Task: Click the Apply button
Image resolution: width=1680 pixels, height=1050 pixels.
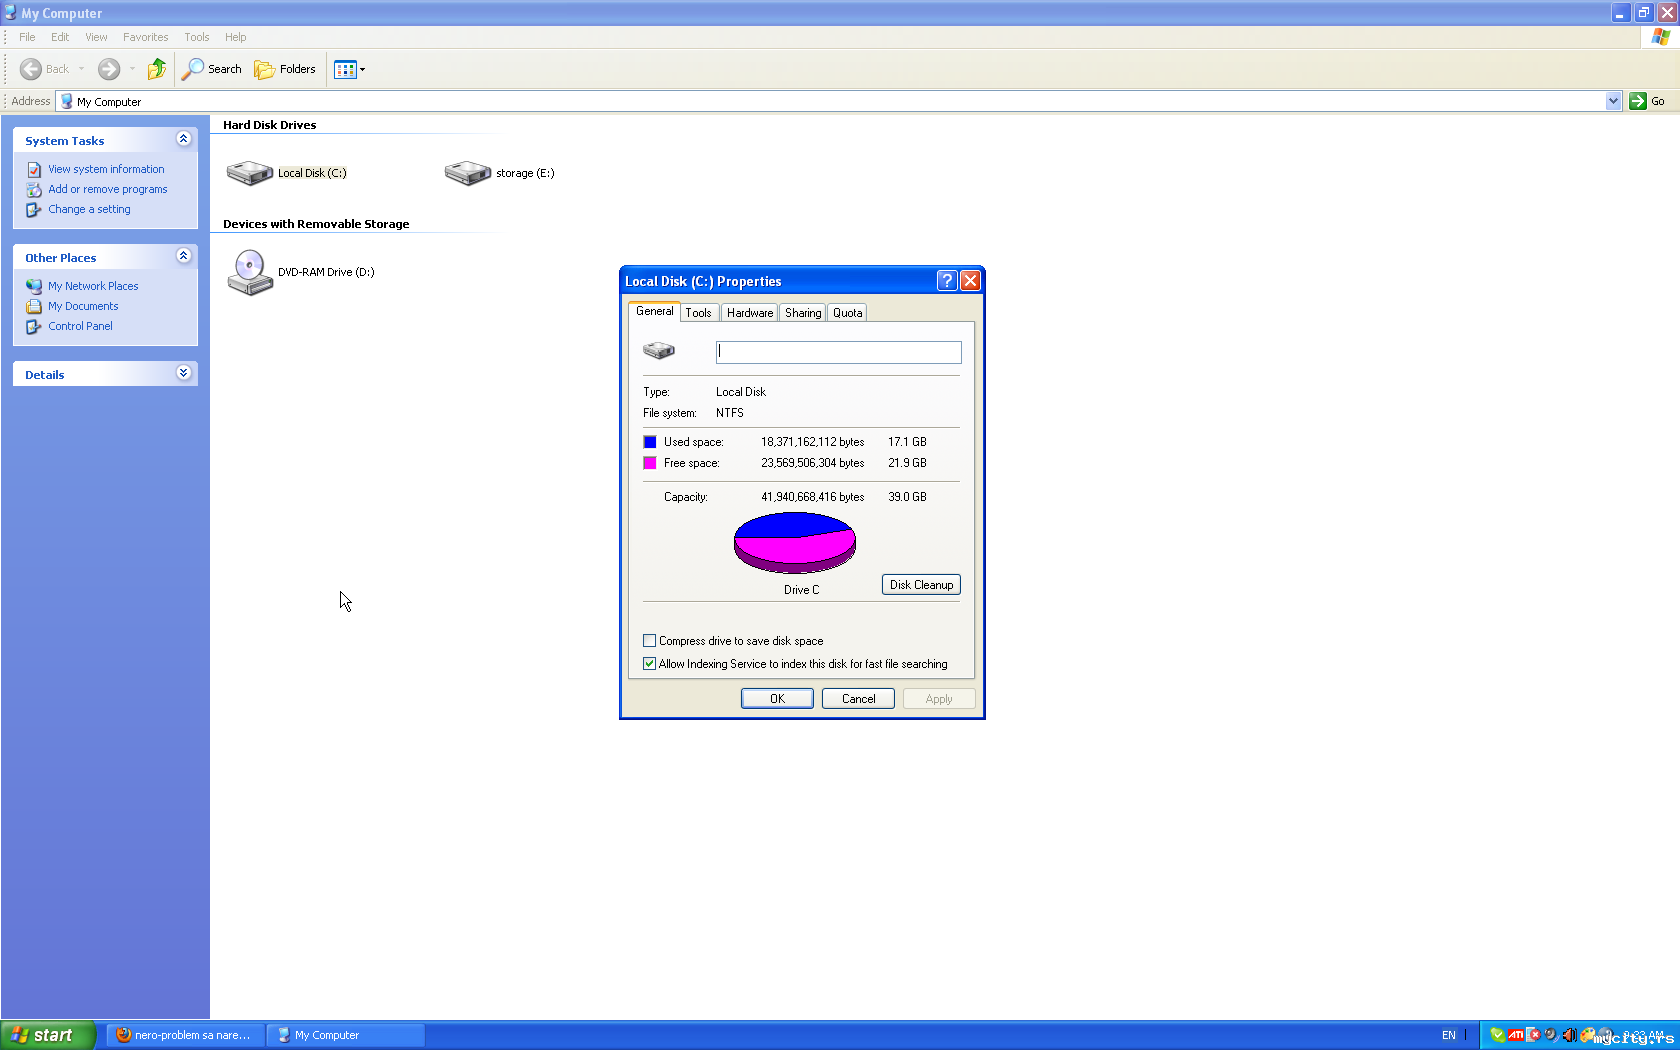Action: (939, 699)
